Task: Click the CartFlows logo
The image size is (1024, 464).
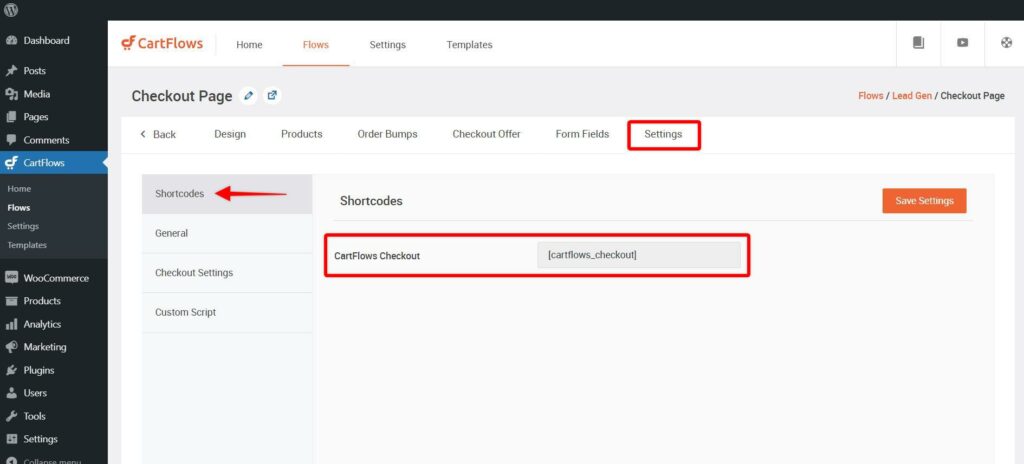Action: click(162, 43)
